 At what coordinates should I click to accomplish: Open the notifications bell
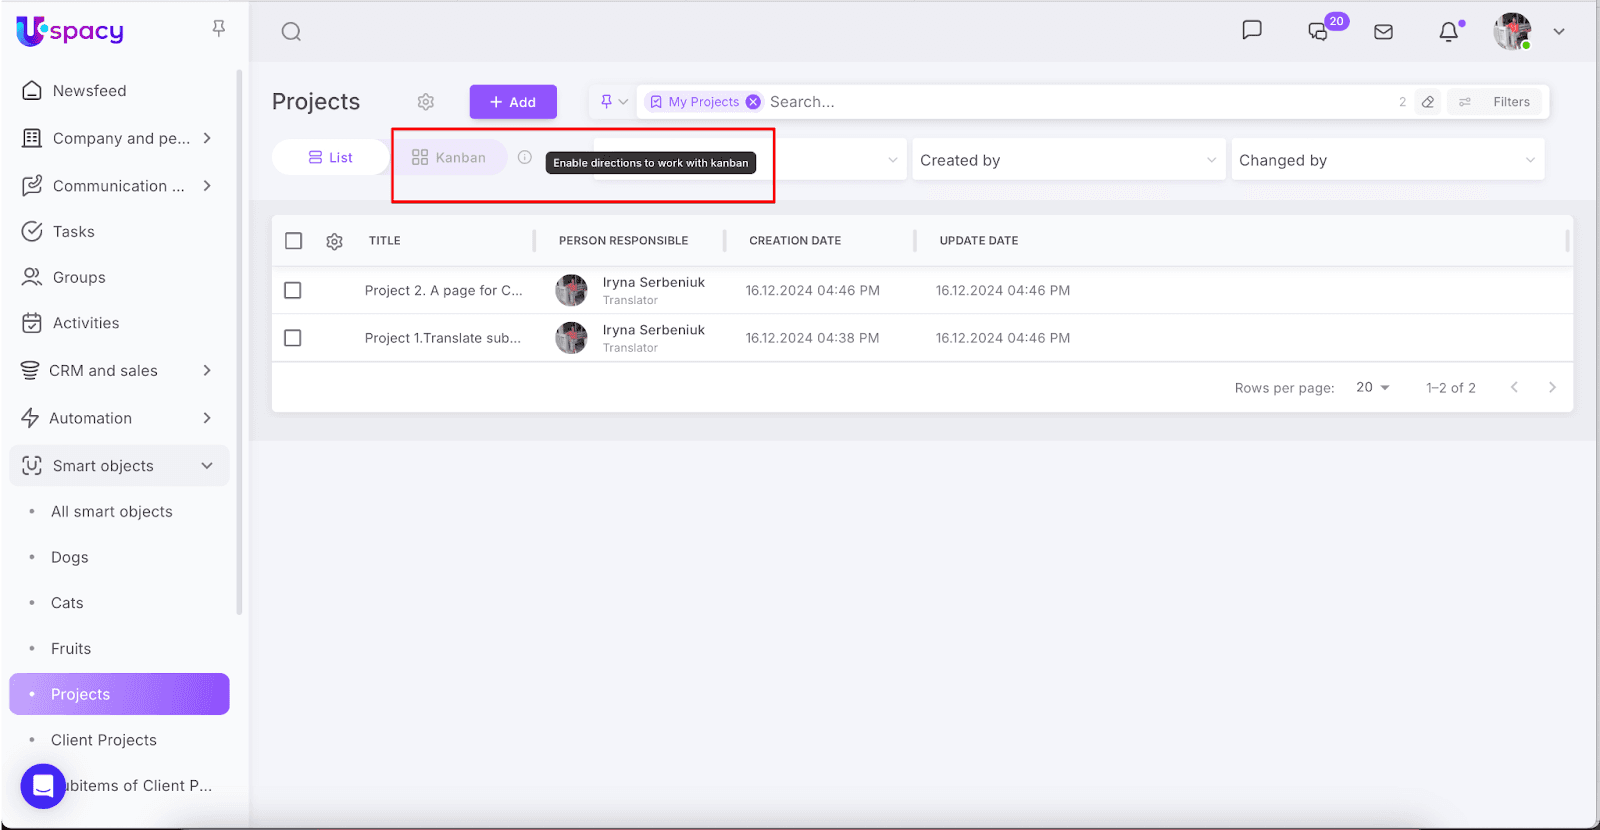[1448, 32]
